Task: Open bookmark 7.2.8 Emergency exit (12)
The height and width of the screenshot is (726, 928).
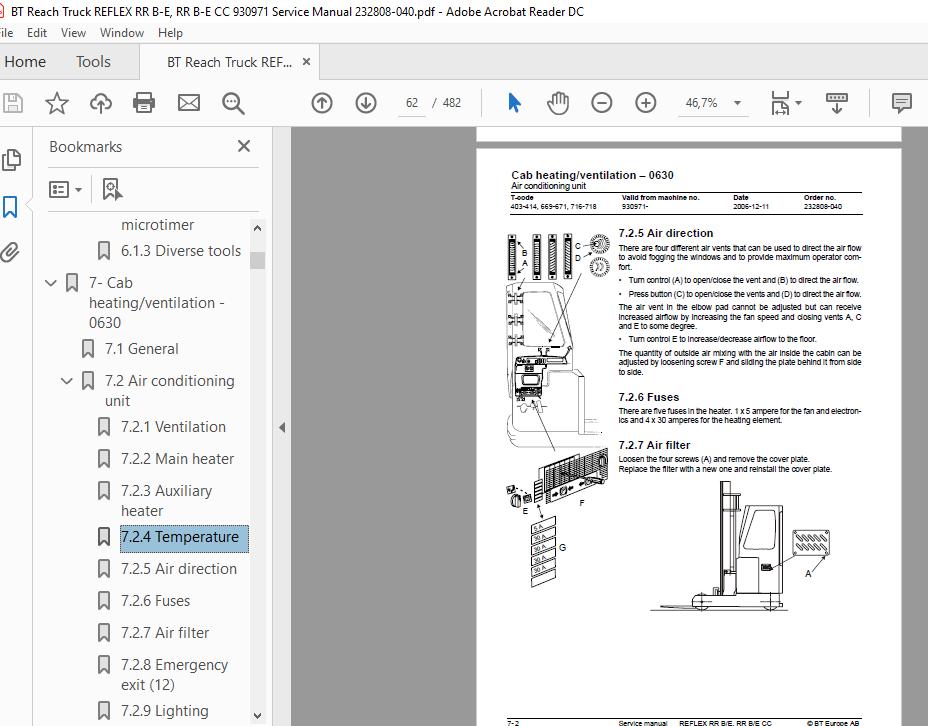Action: 174,675
